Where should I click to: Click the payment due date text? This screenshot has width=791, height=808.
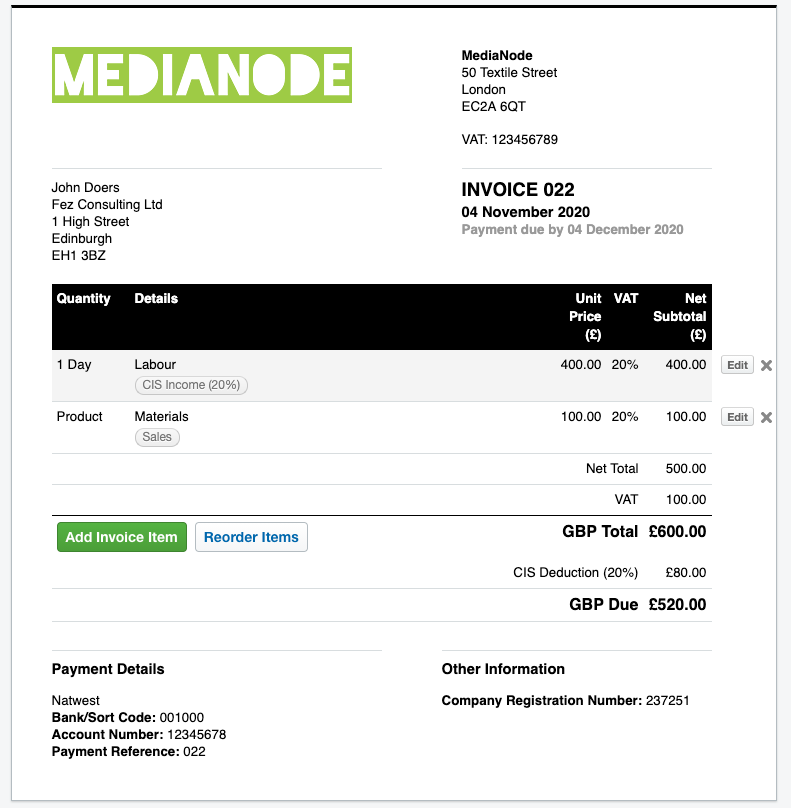coord(571,229)
